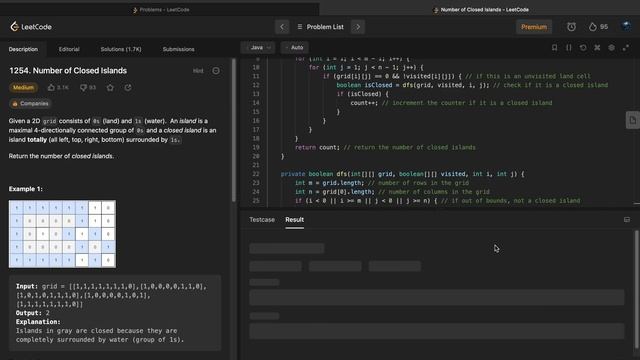Screen dimensions: 640x360
Task: Open editor settings gear icon
Action: tap(611, 48)
